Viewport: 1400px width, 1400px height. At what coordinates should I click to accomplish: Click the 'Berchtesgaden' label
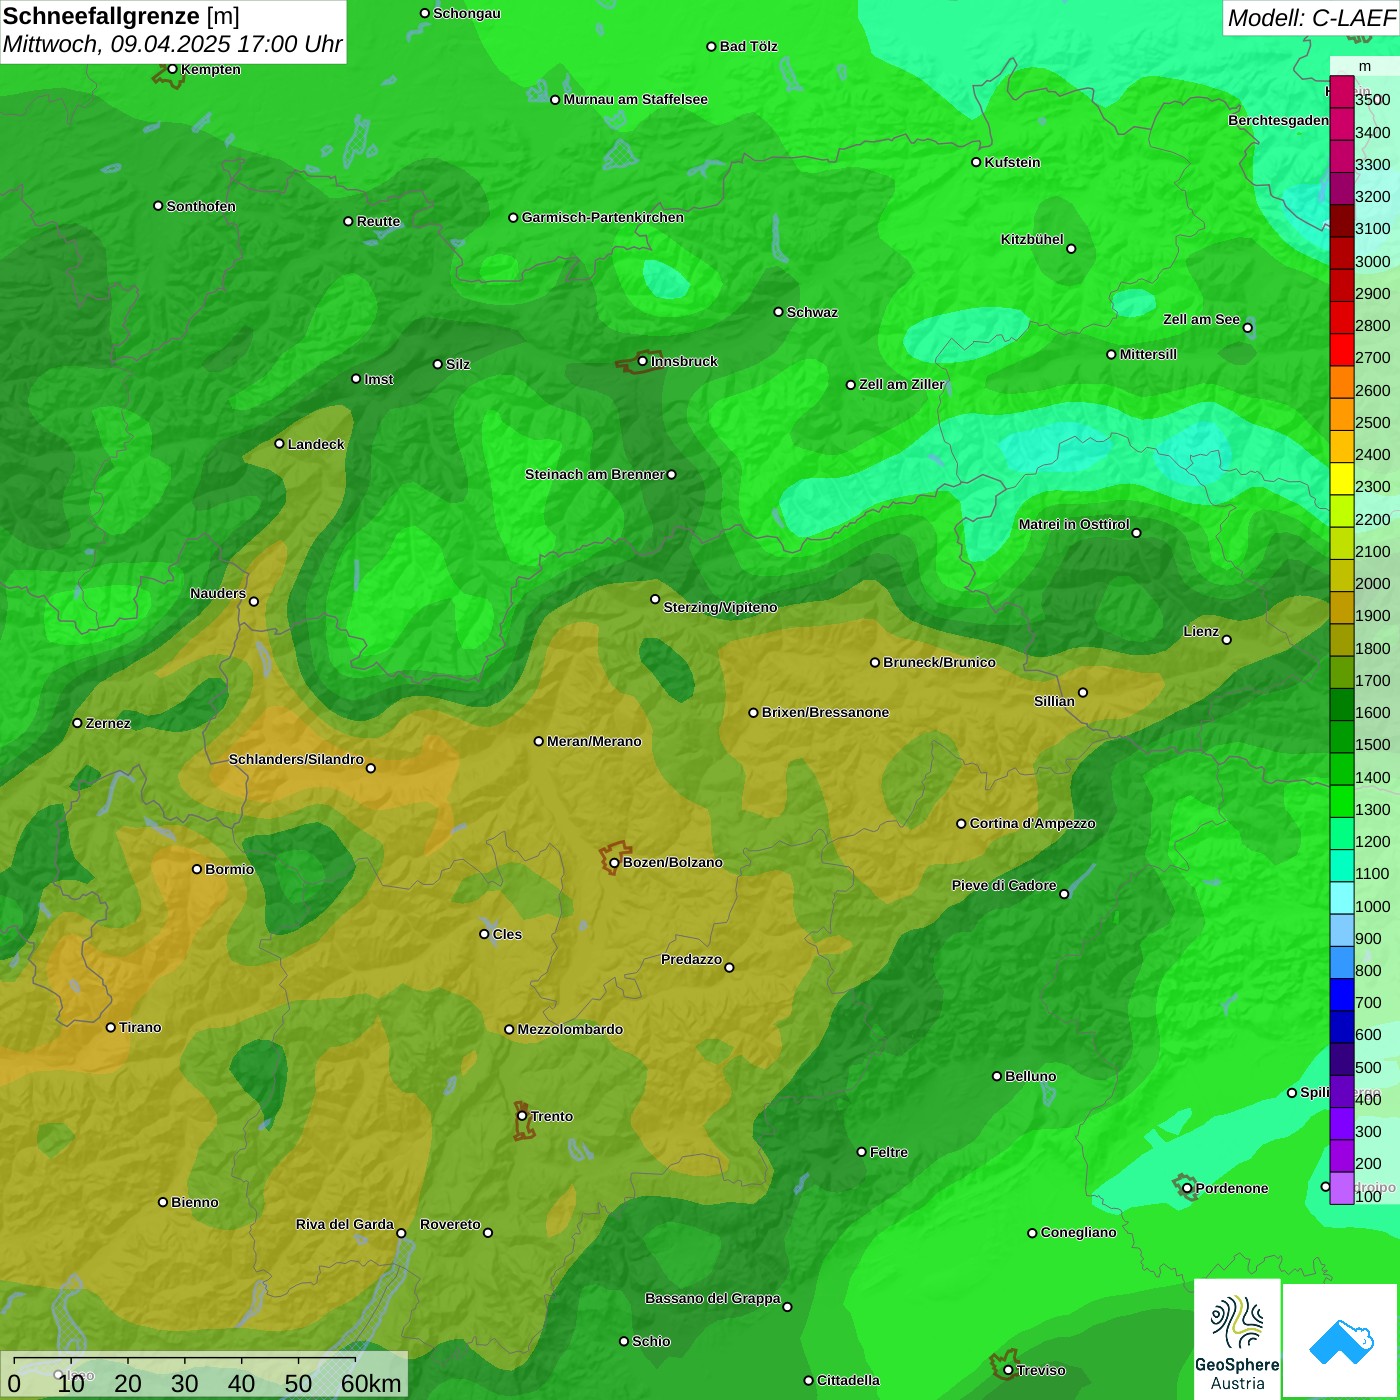point(1278,120)
